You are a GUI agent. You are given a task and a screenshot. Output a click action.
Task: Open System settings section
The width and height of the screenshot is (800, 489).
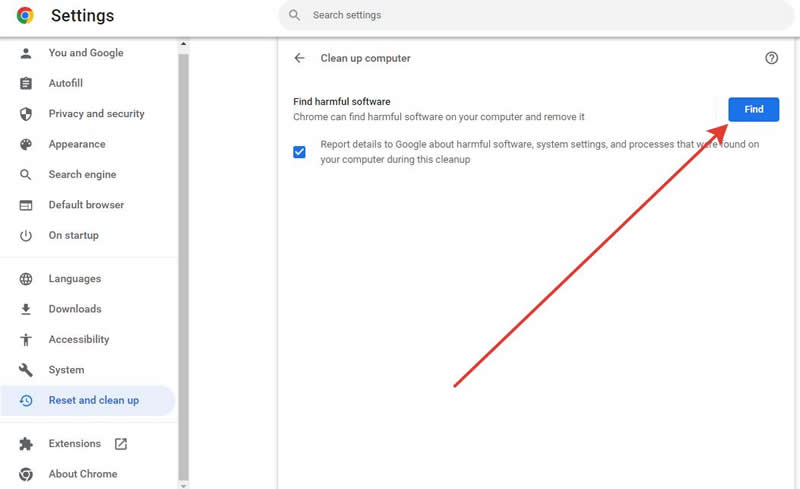[66, 370]
